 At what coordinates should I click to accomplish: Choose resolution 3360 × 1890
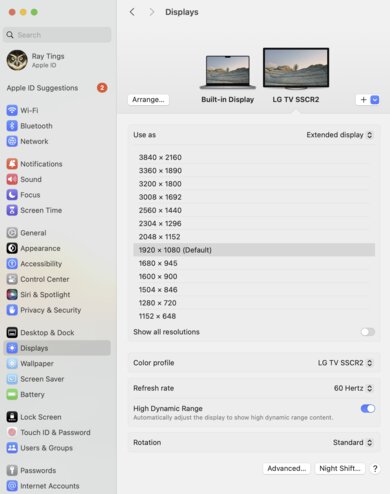click(x=254, y=170)
